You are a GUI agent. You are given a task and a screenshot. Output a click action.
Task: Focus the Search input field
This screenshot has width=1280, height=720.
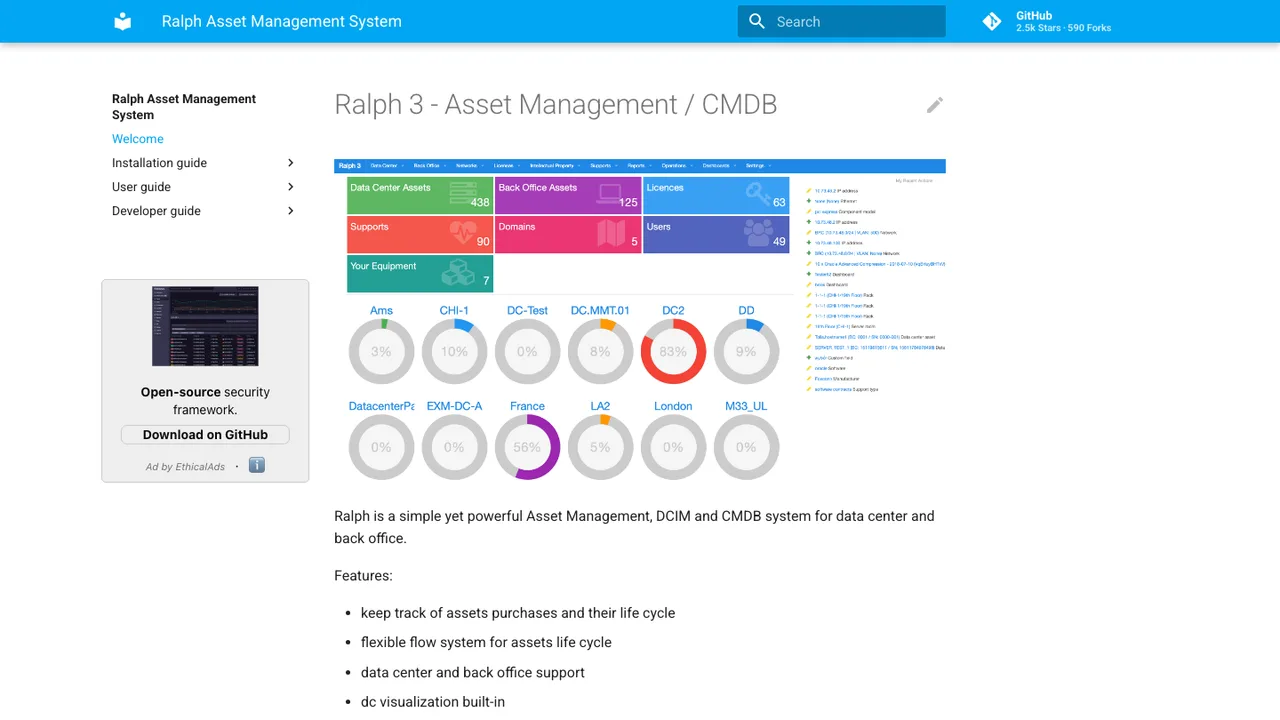[x=842, y=21]
